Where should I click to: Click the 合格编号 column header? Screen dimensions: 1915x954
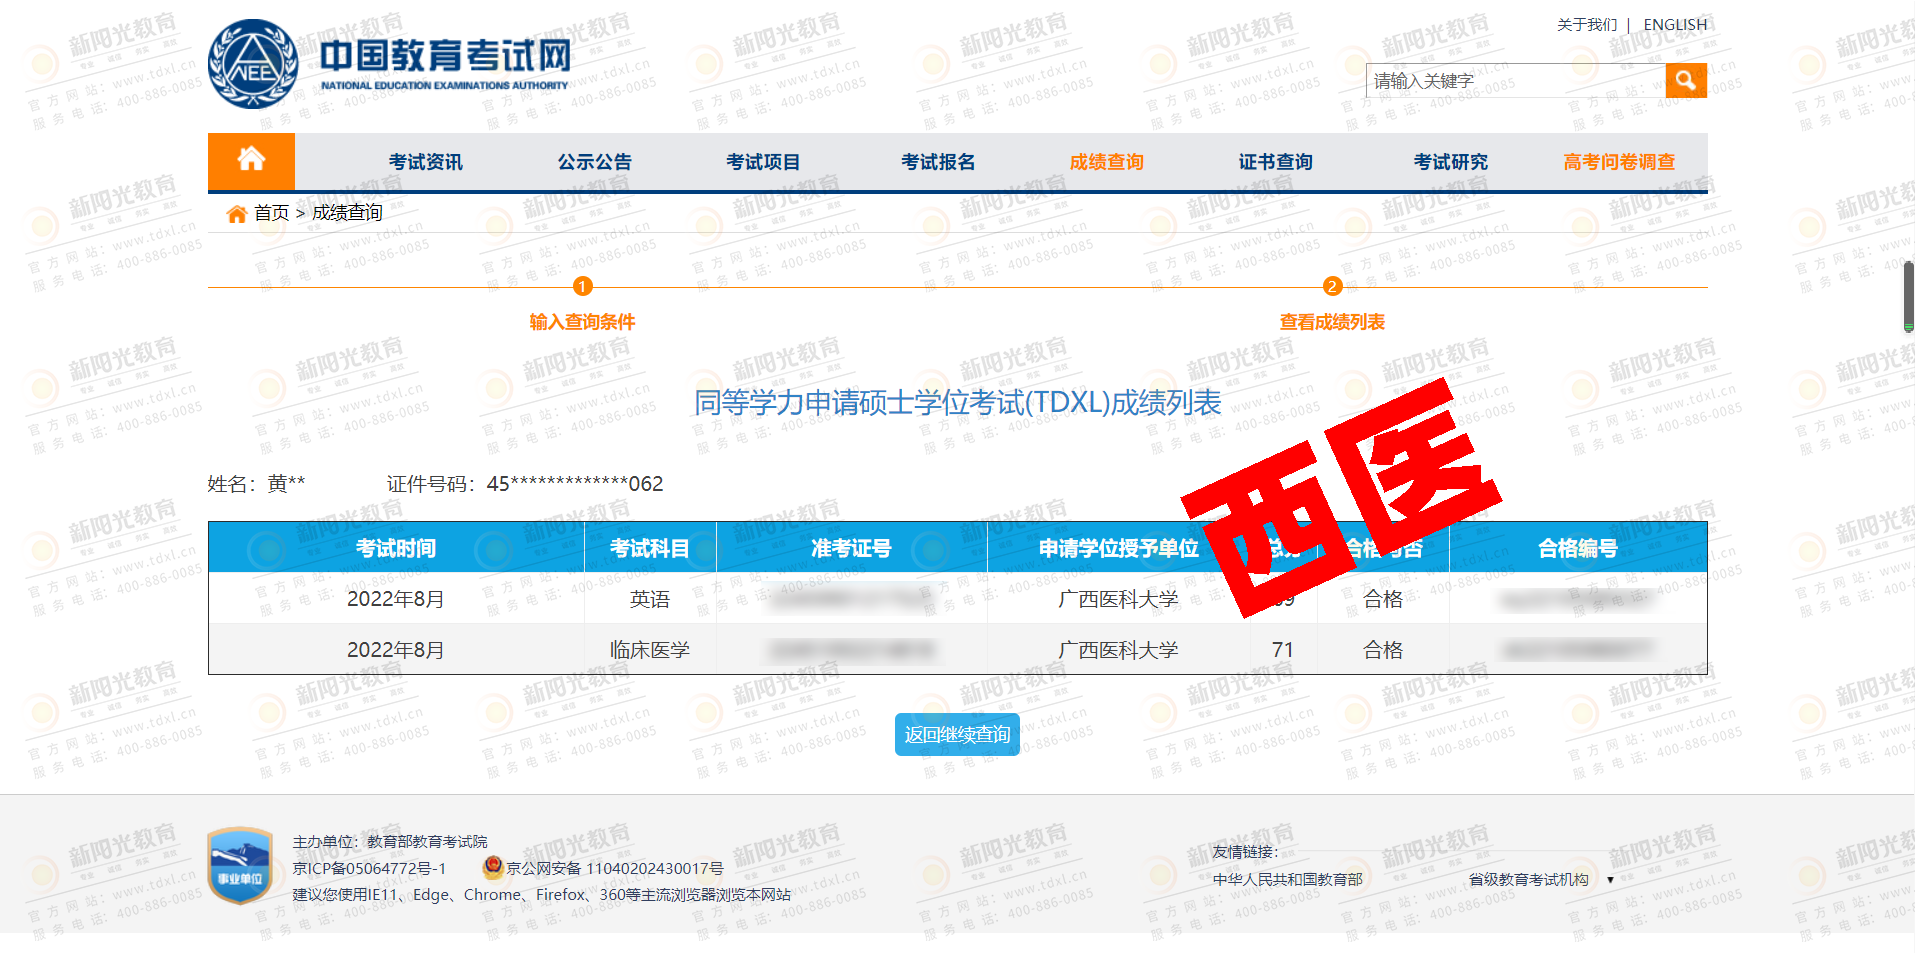click(x=1578, y=548)
